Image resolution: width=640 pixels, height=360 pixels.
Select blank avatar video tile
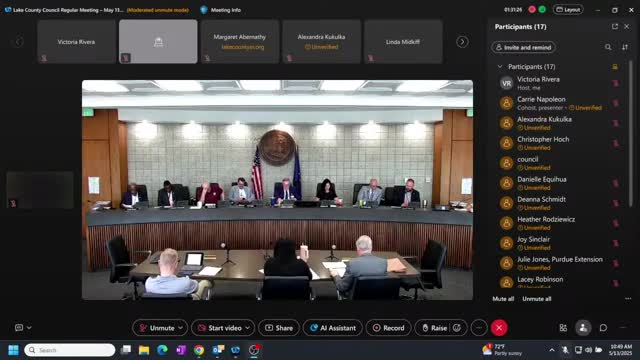pyautogui.click(x=158, y=42)
